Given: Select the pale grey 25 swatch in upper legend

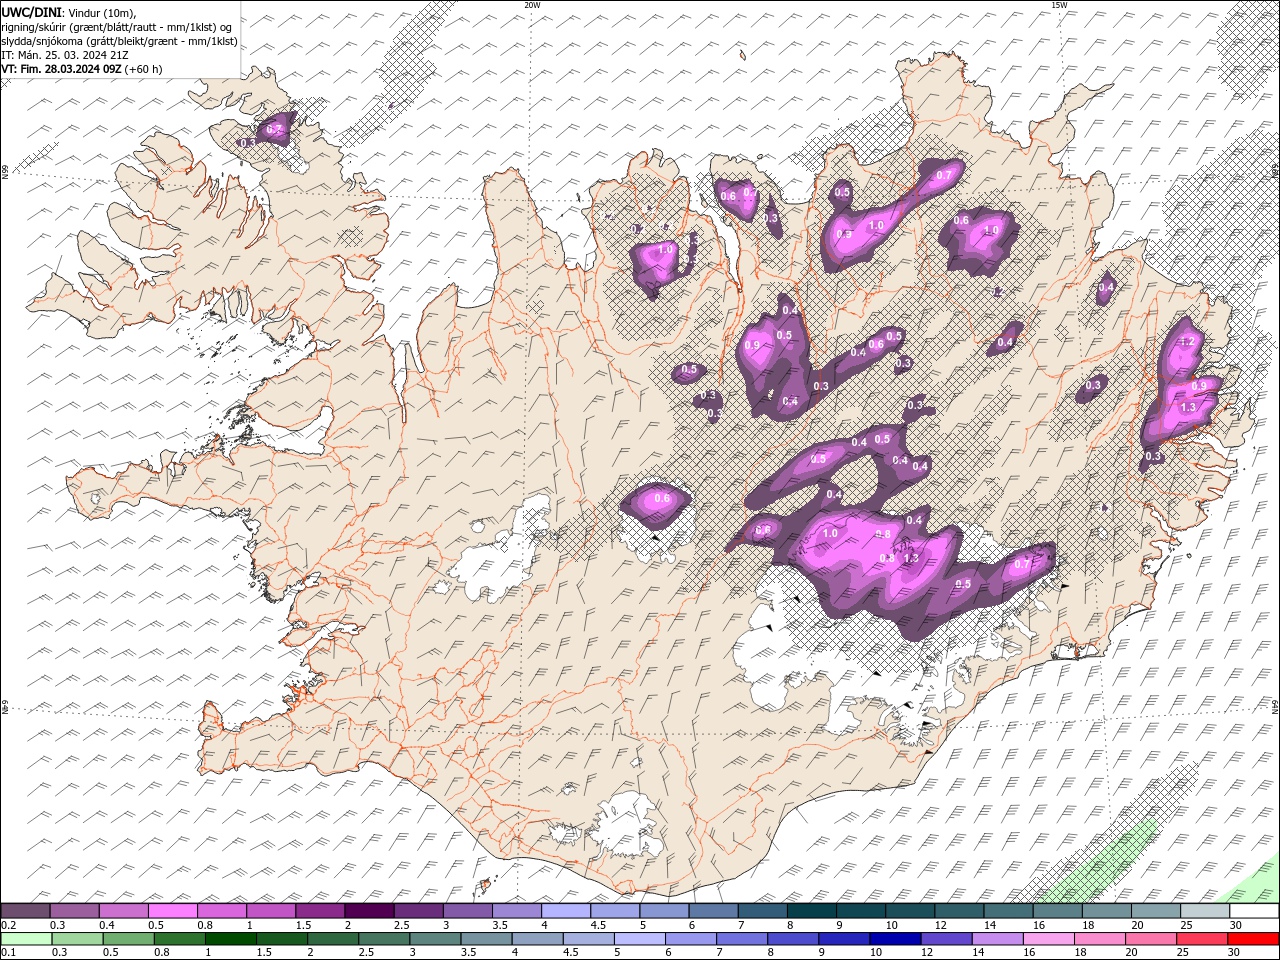Looking at the screenshot, I should 1205,911.
